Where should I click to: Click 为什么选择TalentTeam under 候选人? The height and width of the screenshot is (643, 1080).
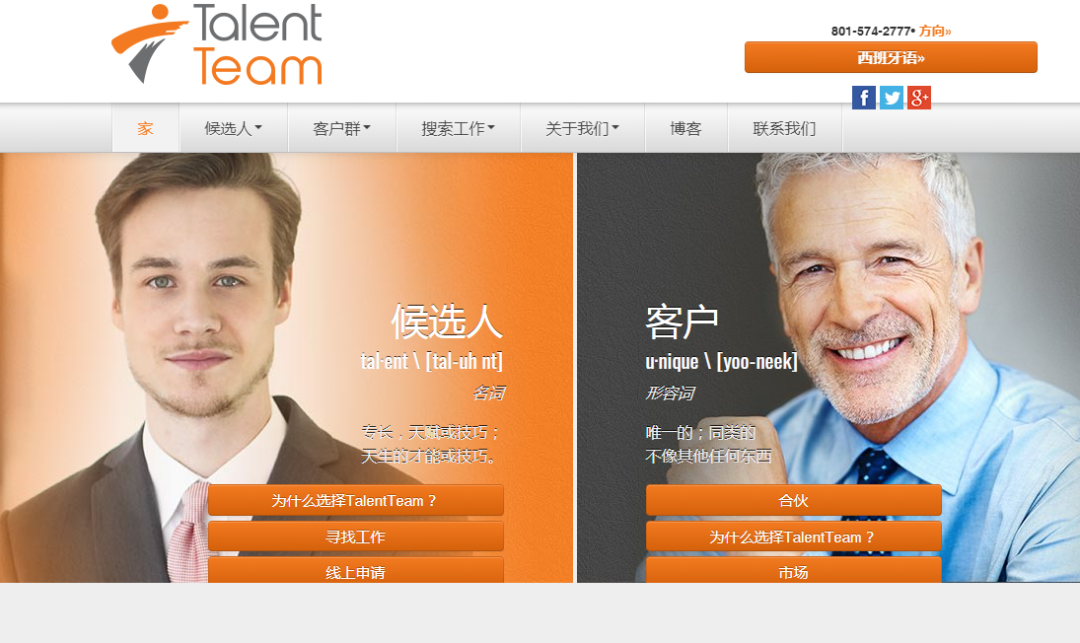pos(355,500)
